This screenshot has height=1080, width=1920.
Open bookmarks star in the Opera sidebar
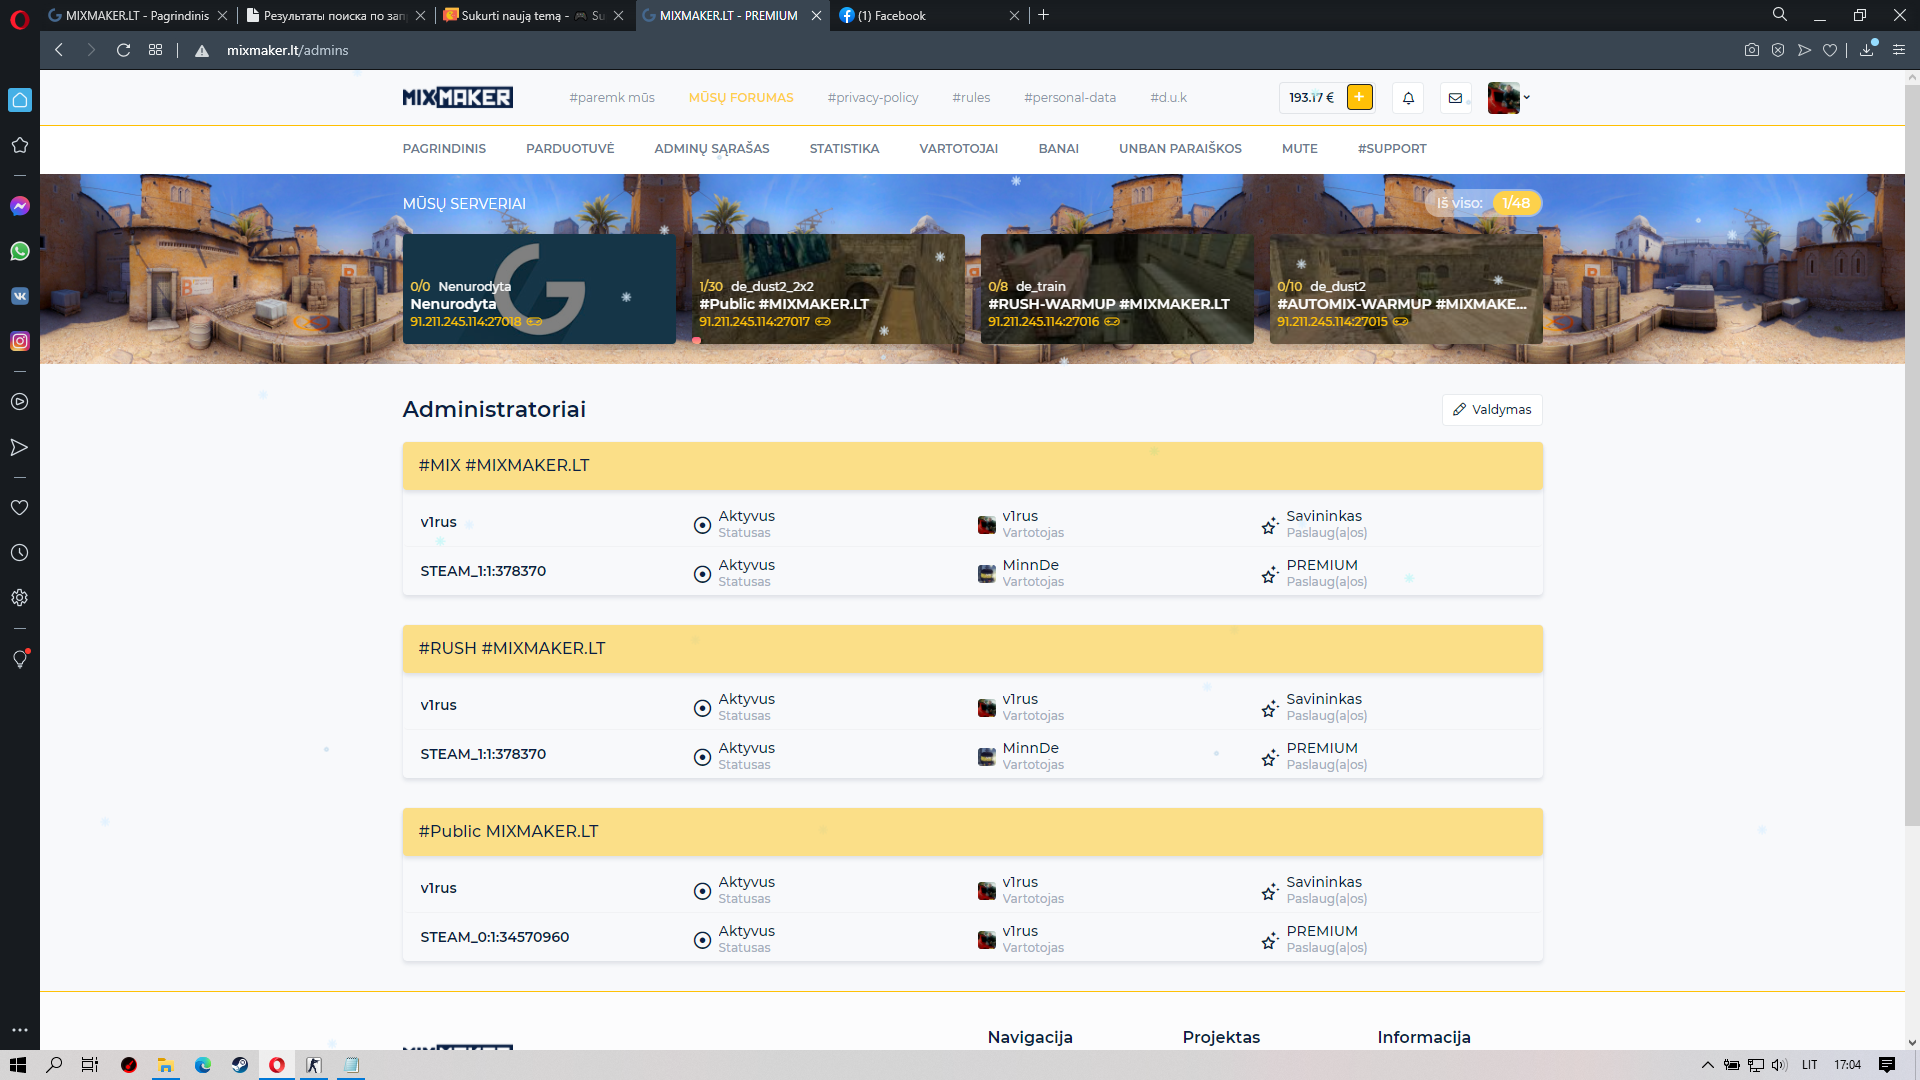point(20,145)
